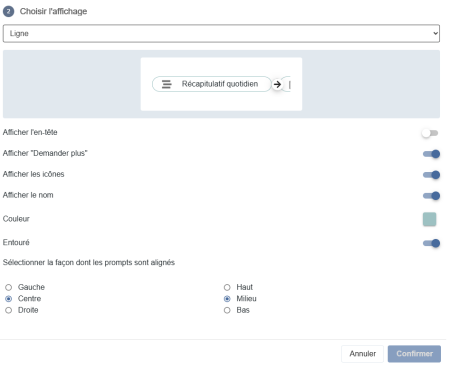Image resolution: width=450 pixels, height=372 pixels.
Task: Click the Confirmer button
Action: [414, 354]
